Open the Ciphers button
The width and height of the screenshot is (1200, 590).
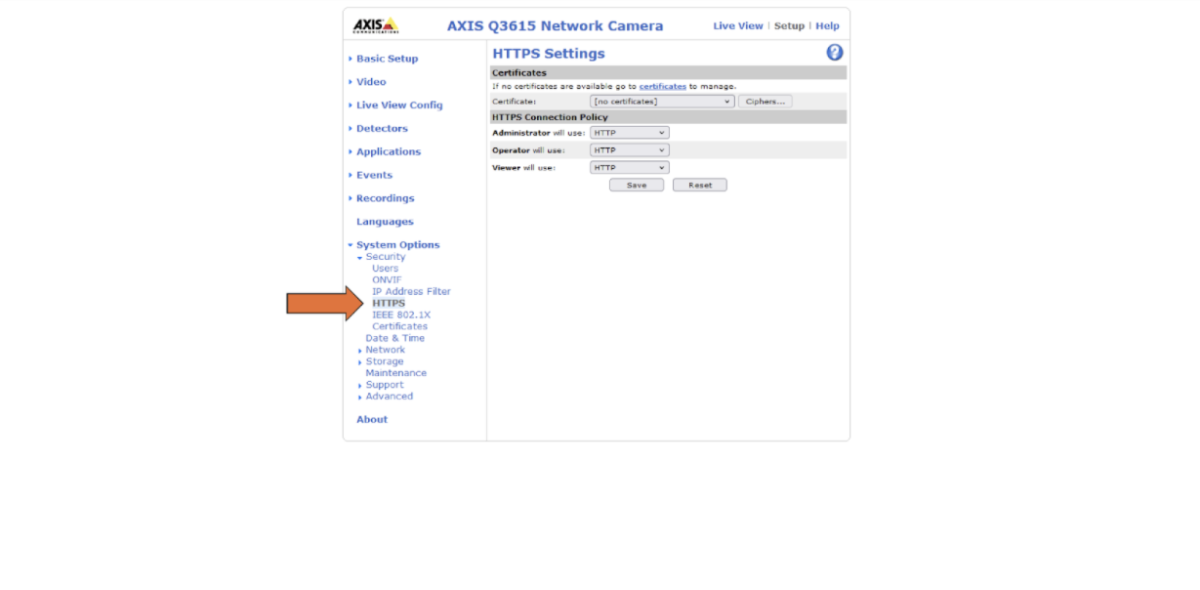(765, 101)
